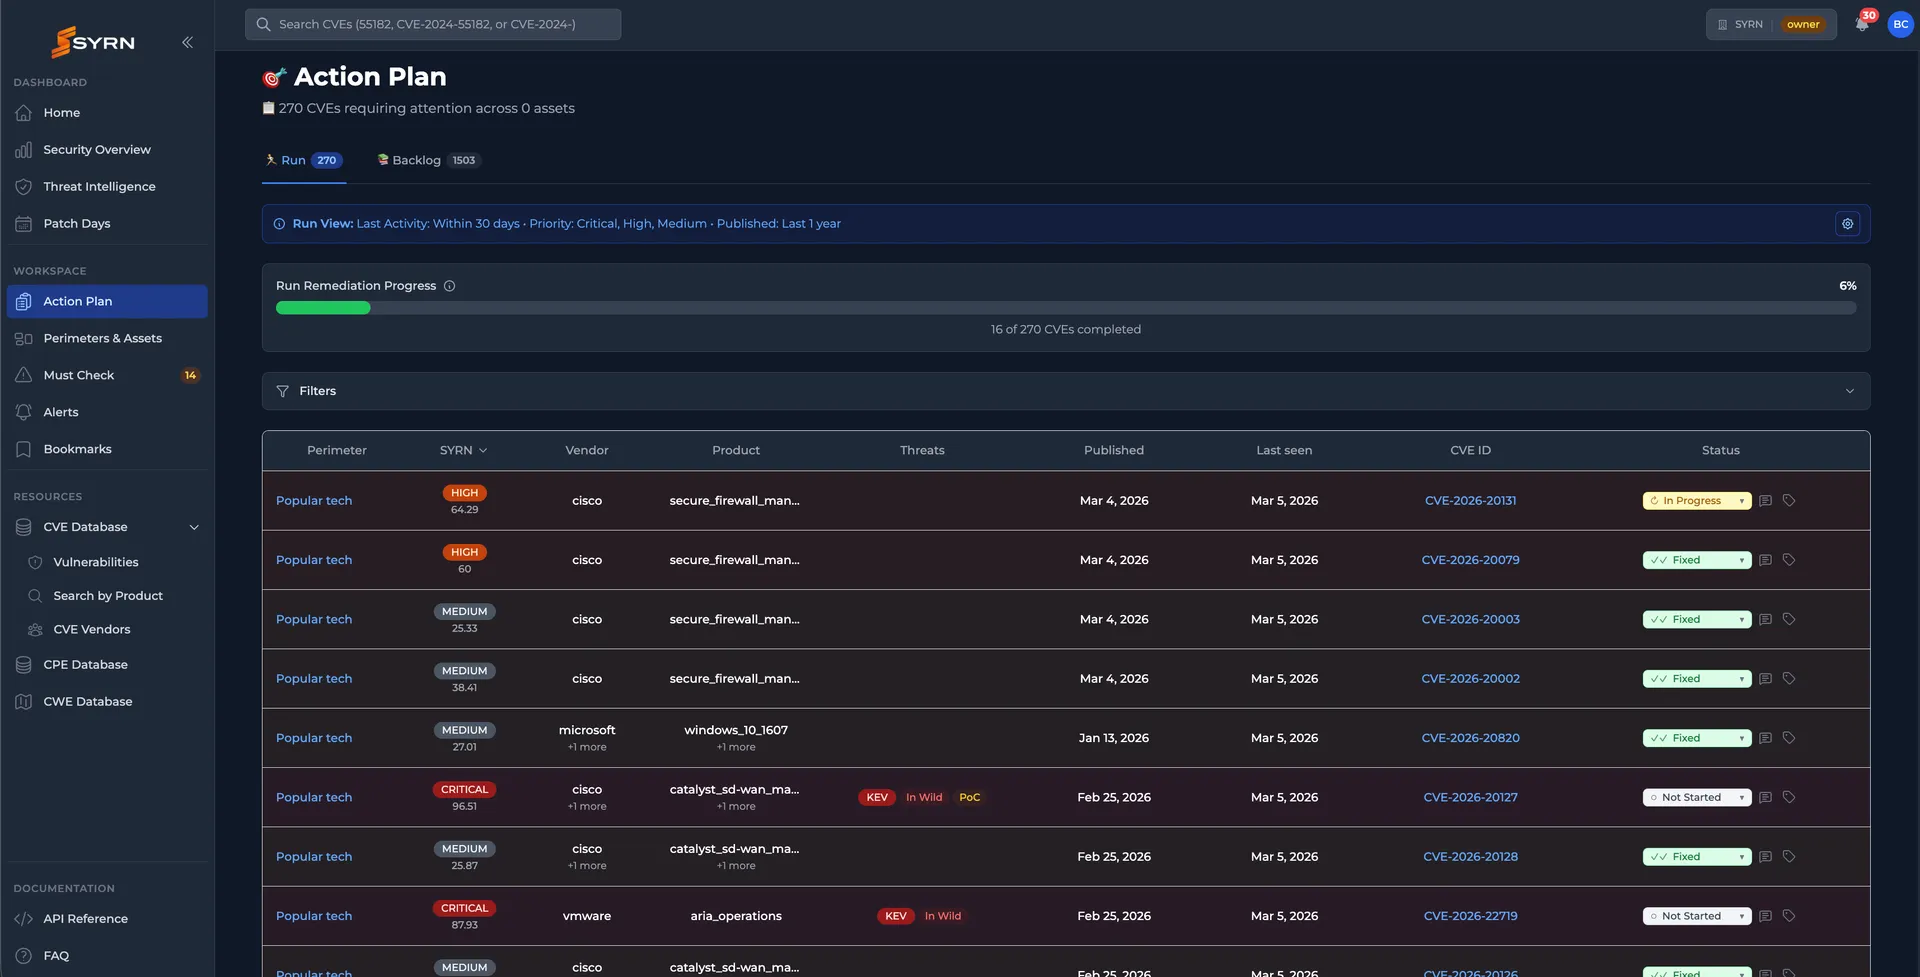Viewport: 1920px width, 977px height.
Task: Open the CVE-2026-22719 link
Action: pos(1470,916)
